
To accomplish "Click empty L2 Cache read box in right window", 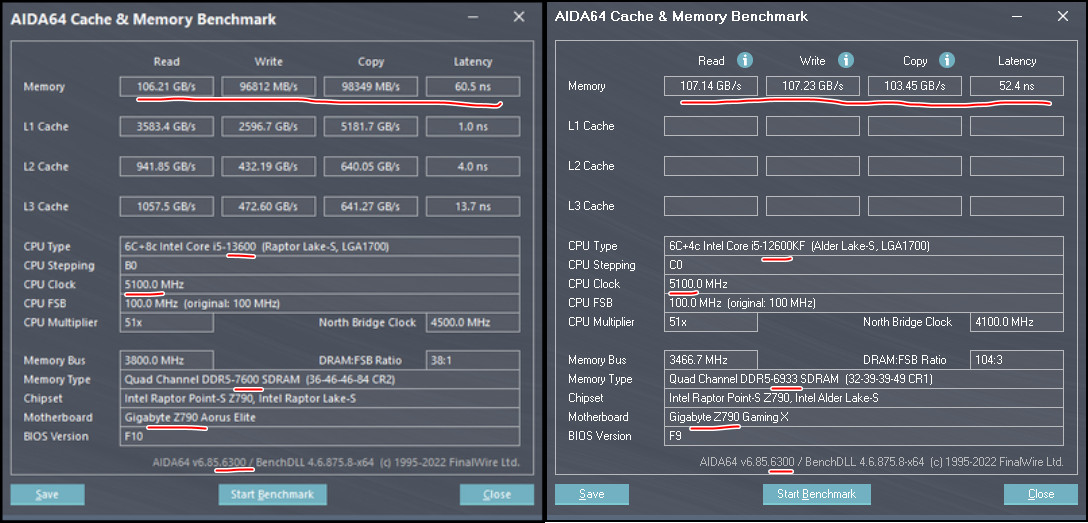I will click(711, 166).
